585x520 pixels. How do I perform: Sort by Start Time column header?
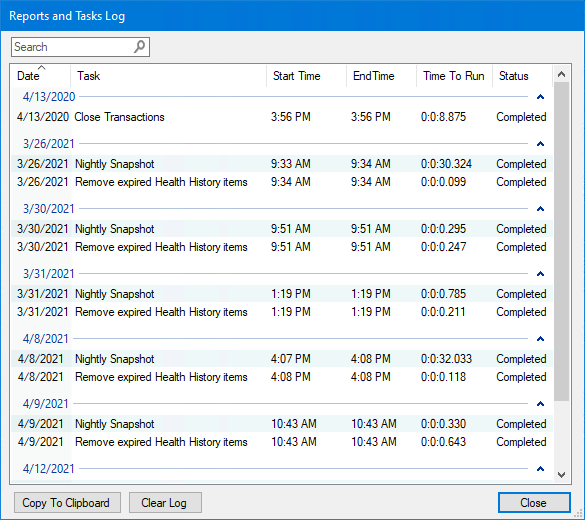tap(306, 76)
